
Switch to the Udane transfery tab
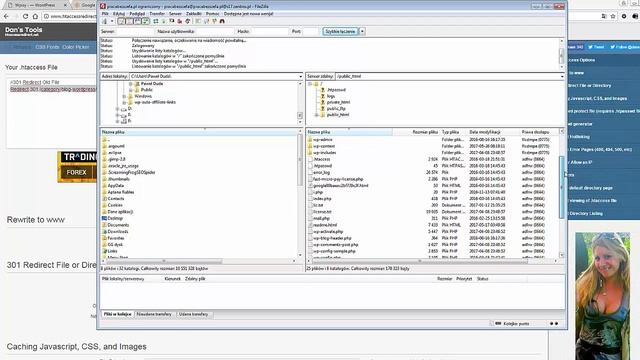pos(193,314)
